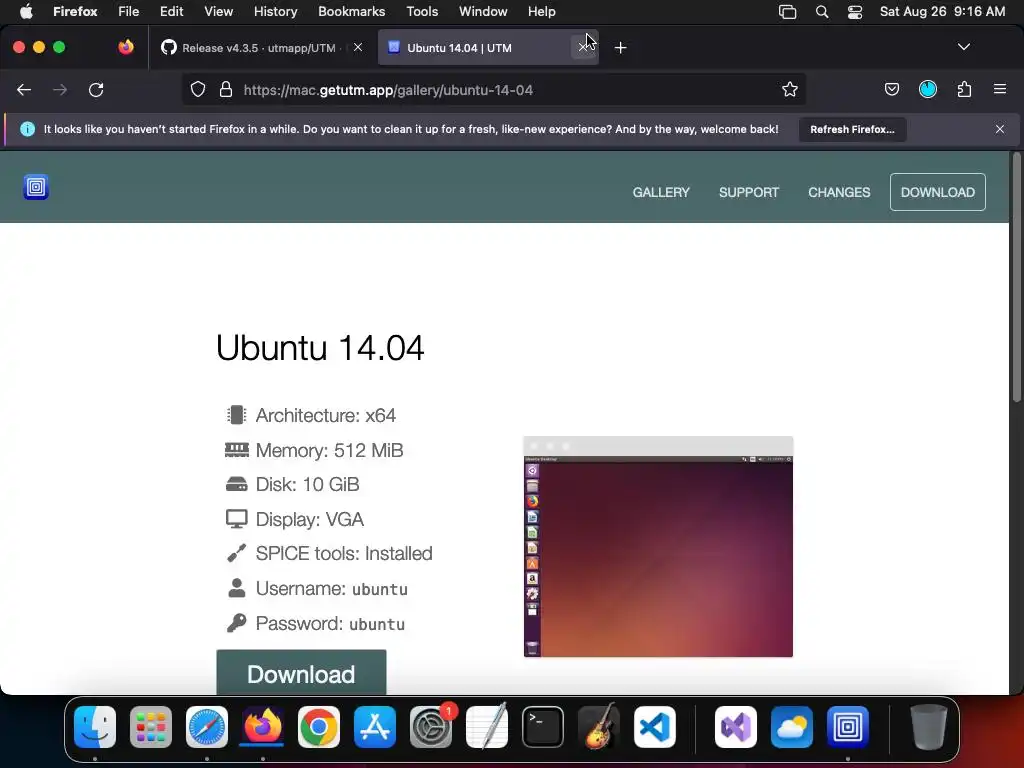Open System Settings from the Dock

[x=431, y=727]
